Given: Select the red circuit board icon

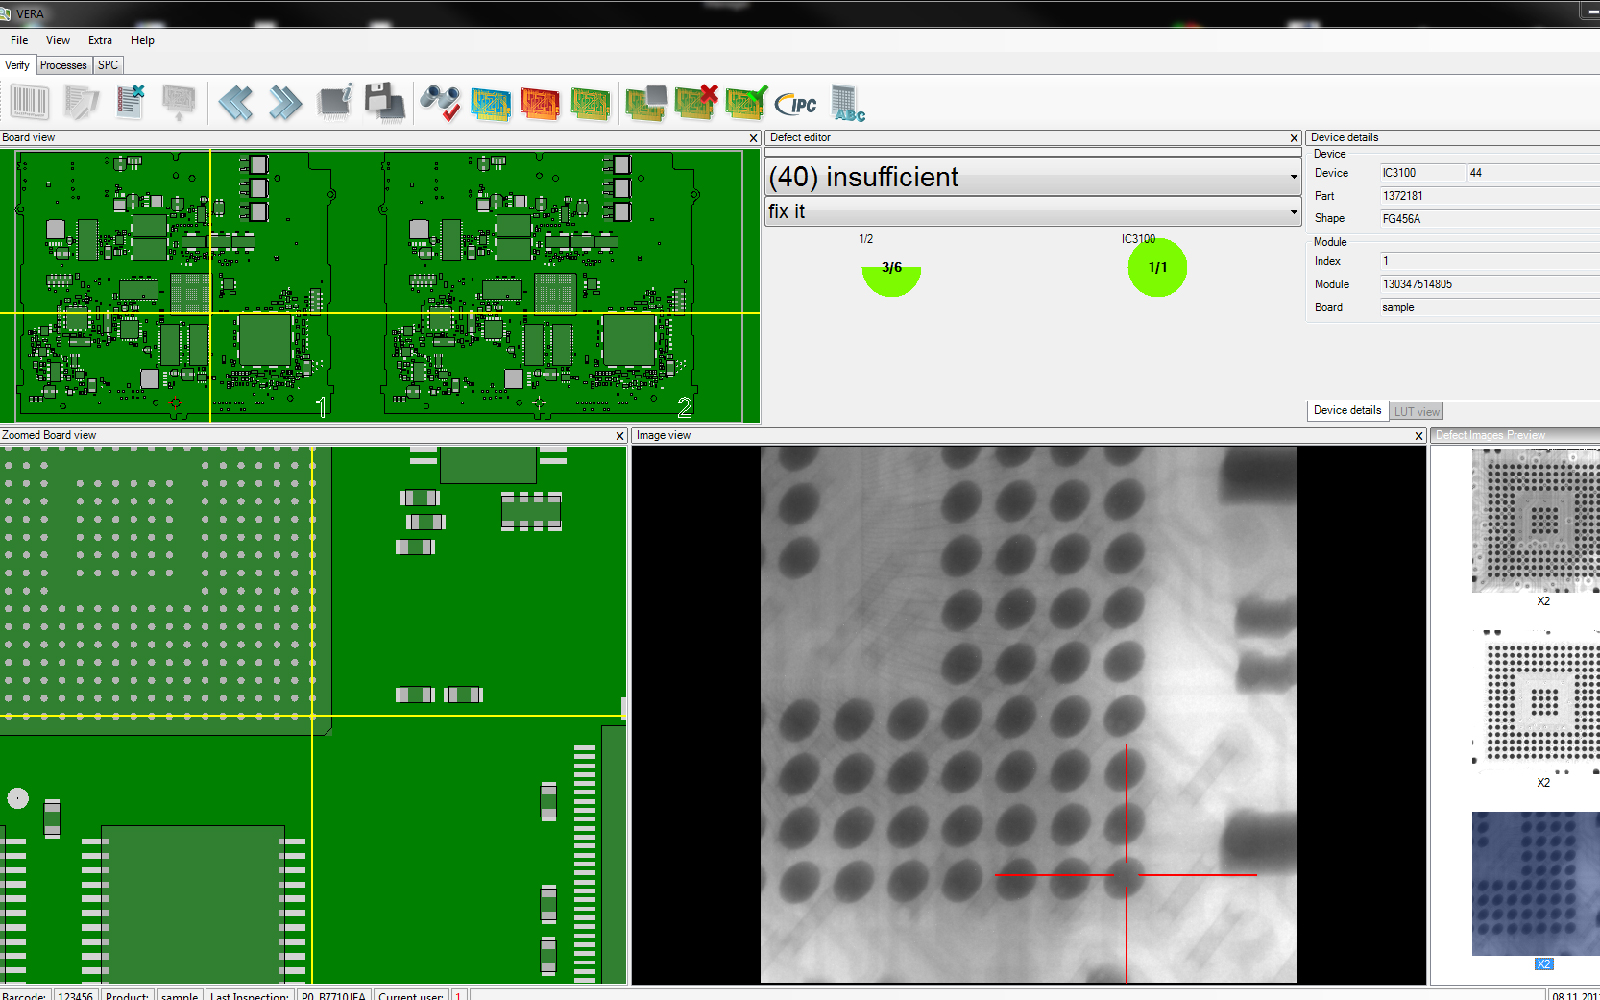Looking at the screenshot, I should click(x=540, y=102).
